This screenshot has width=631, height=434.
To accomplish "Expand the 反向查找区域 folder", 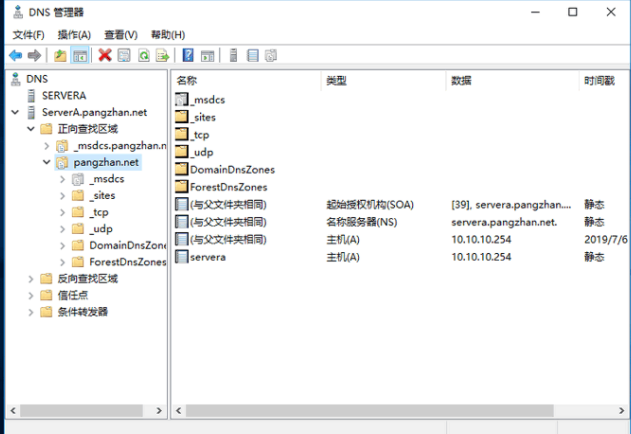I will (31, 279).
